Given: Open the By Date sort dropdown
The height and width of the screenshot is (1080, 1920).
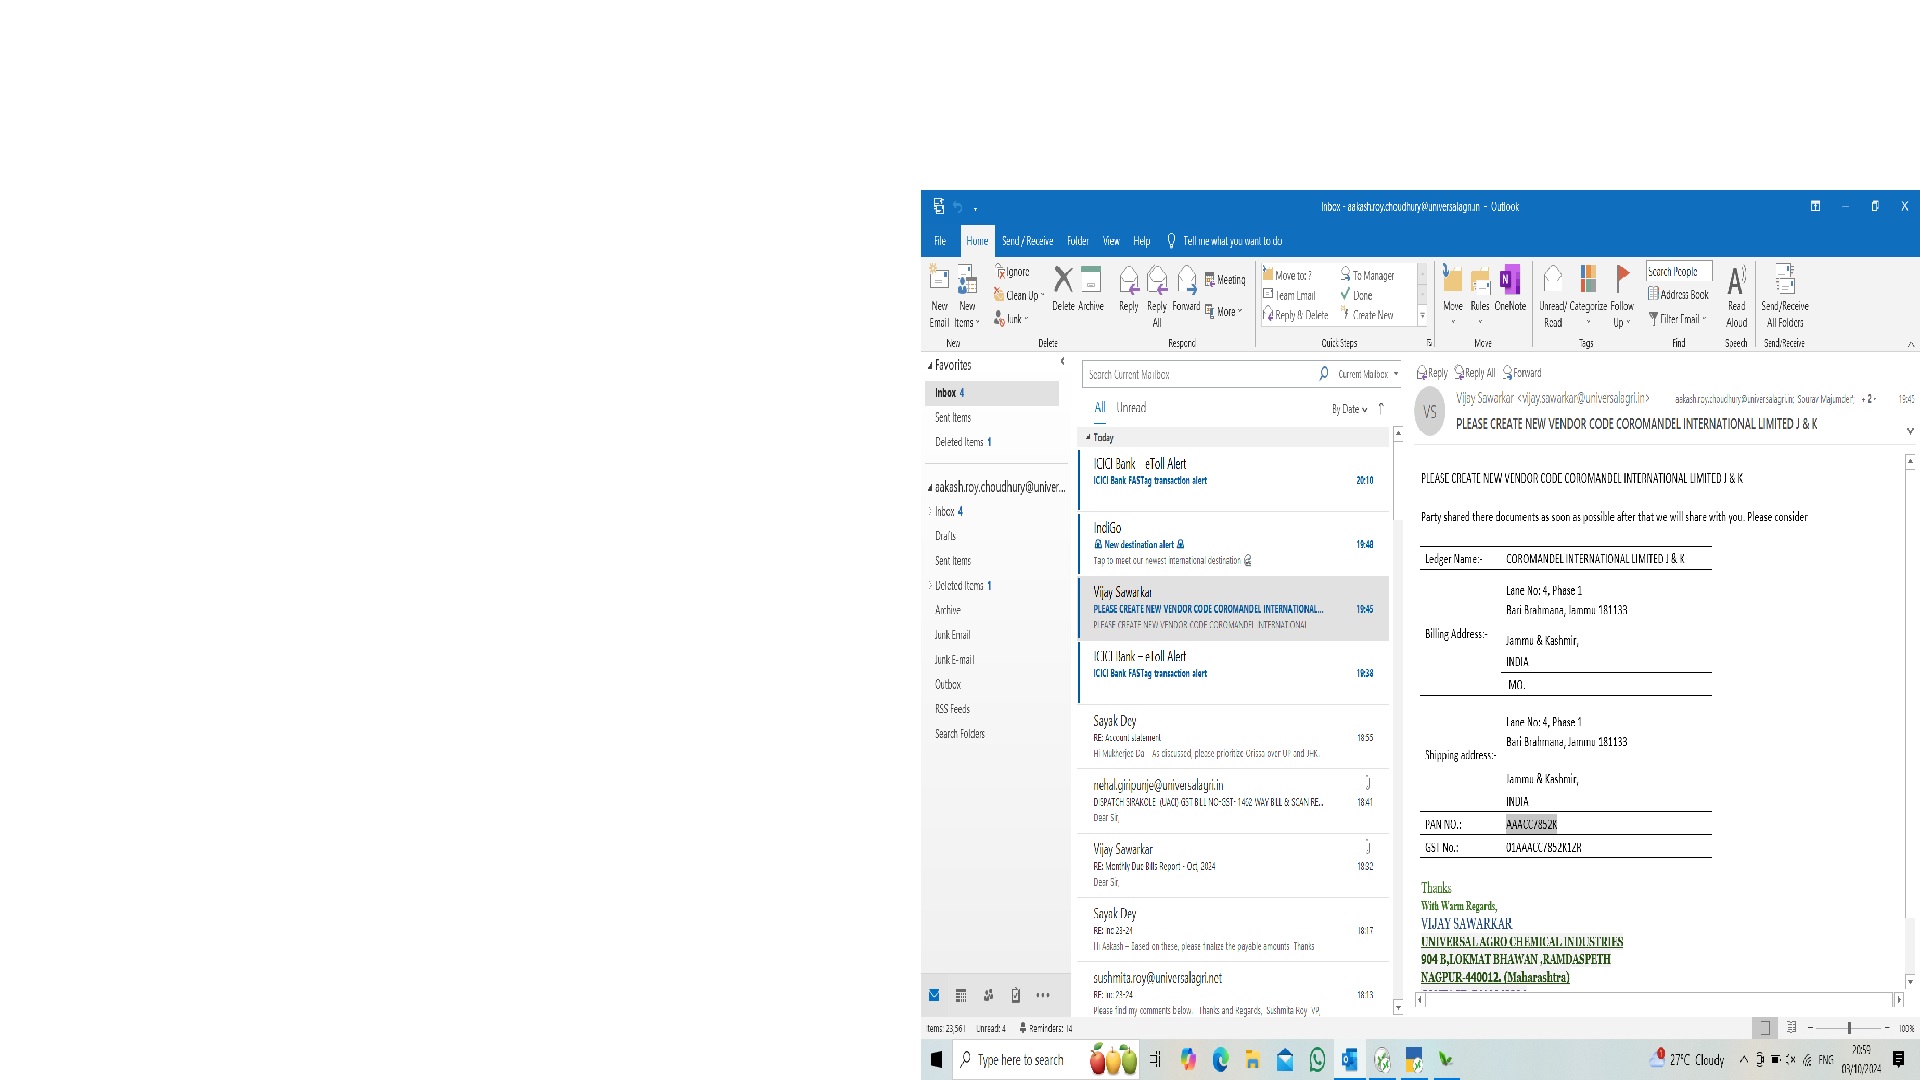Looking at the screenshot, I should click(x=1349, y=409).
